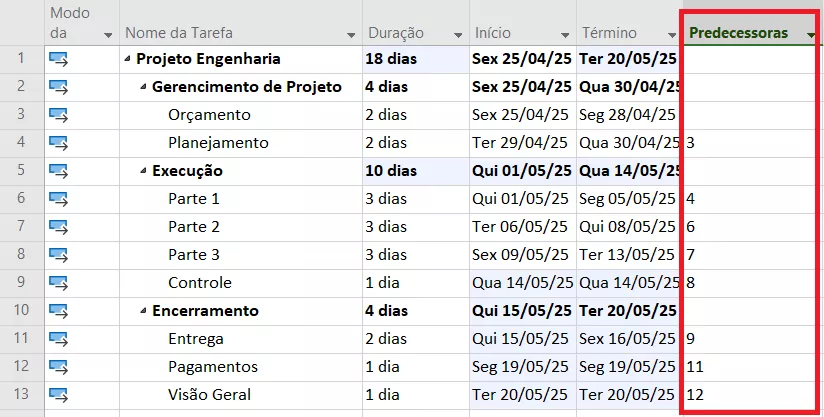Click task mode icon for Projeto Engenharia row
Screen dimensions: 824x417
coord(58,59)
